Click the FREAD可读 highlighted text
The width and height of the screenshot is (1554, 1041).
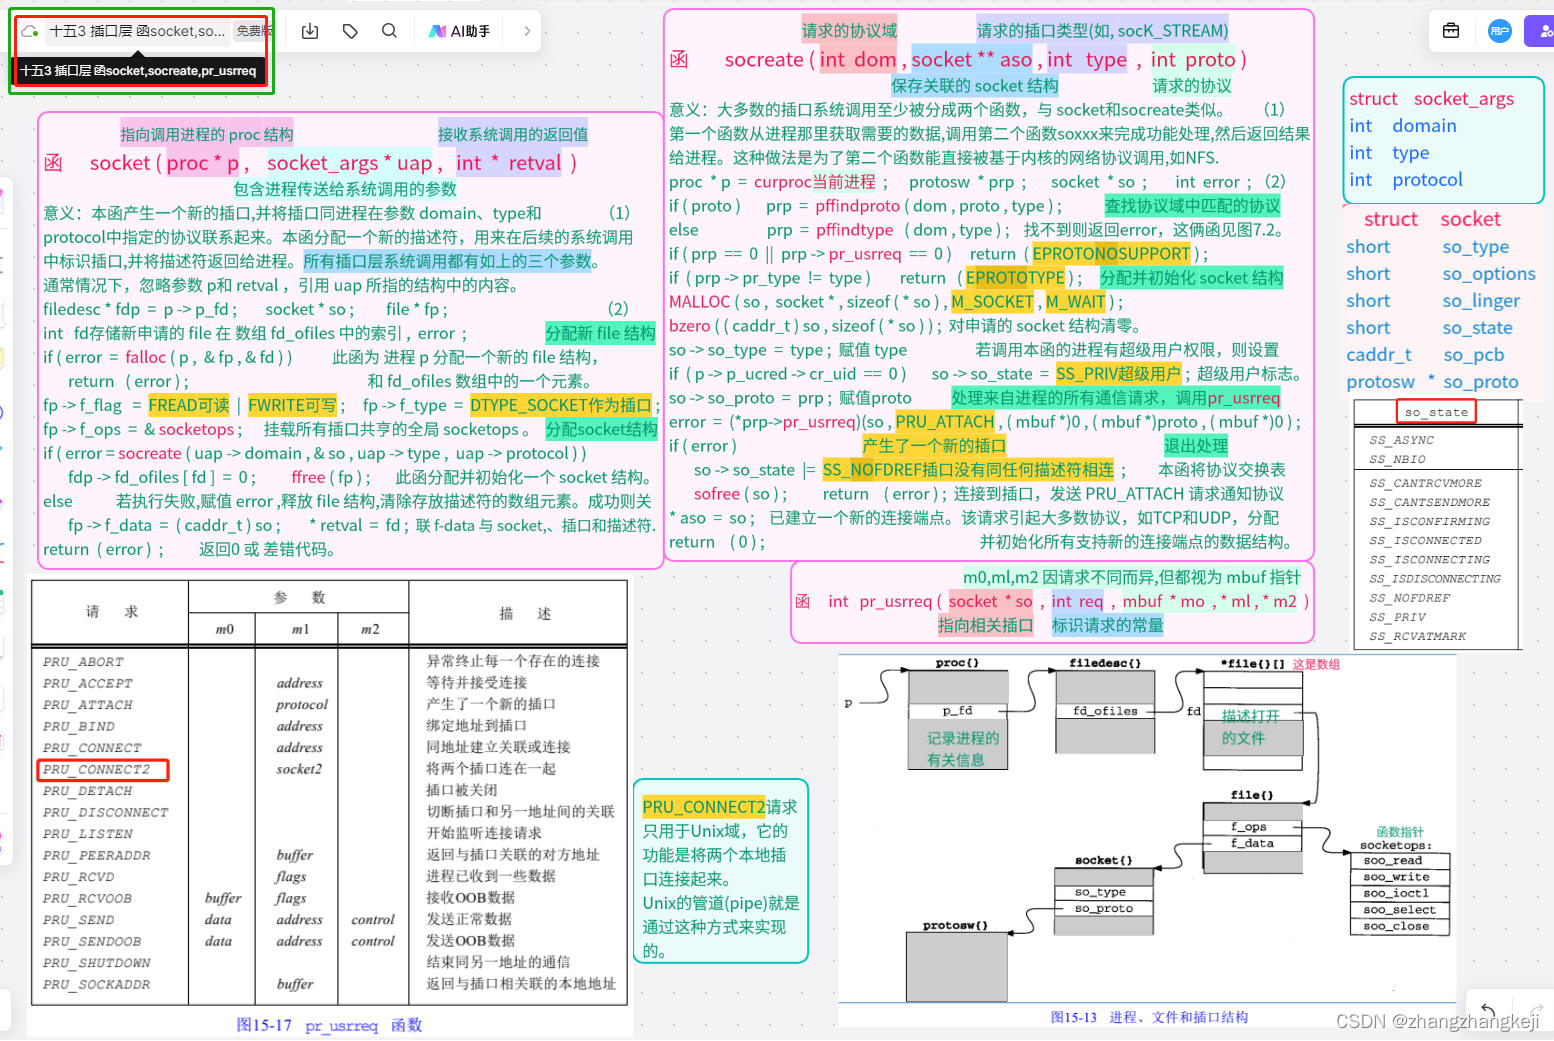189,405
